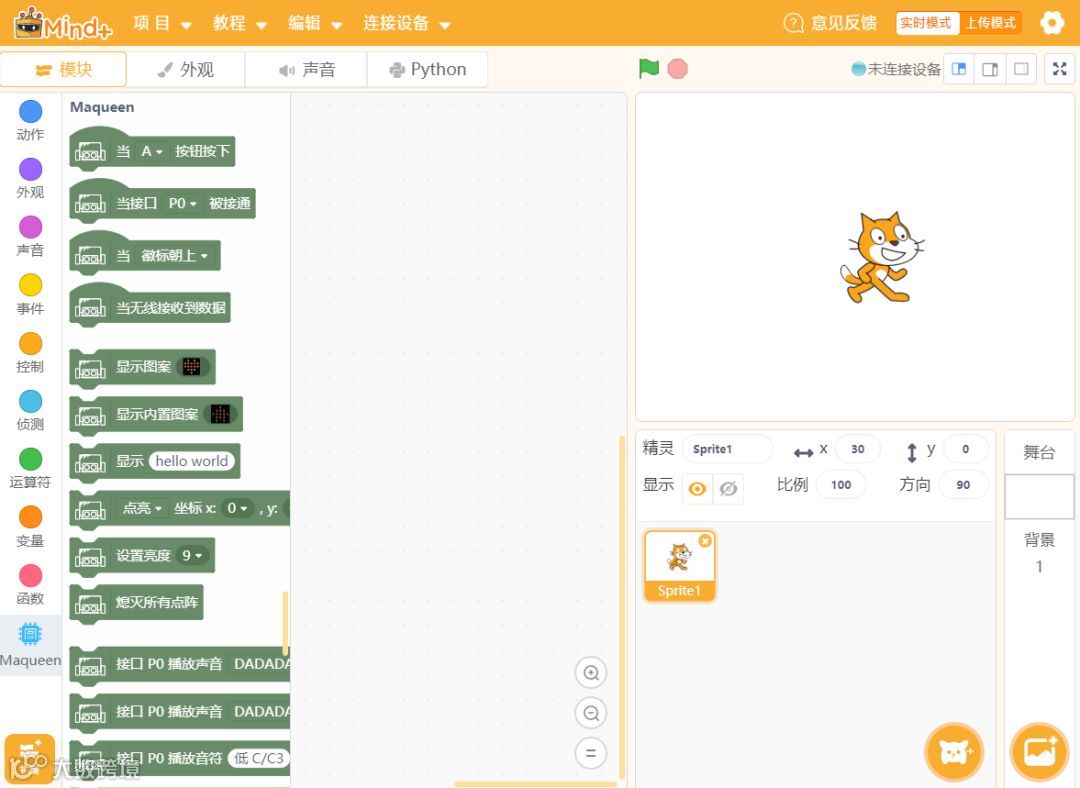Show the sprite with eye icon
This screenshot has width=1080, height=788.
click(x=697, y=488)
